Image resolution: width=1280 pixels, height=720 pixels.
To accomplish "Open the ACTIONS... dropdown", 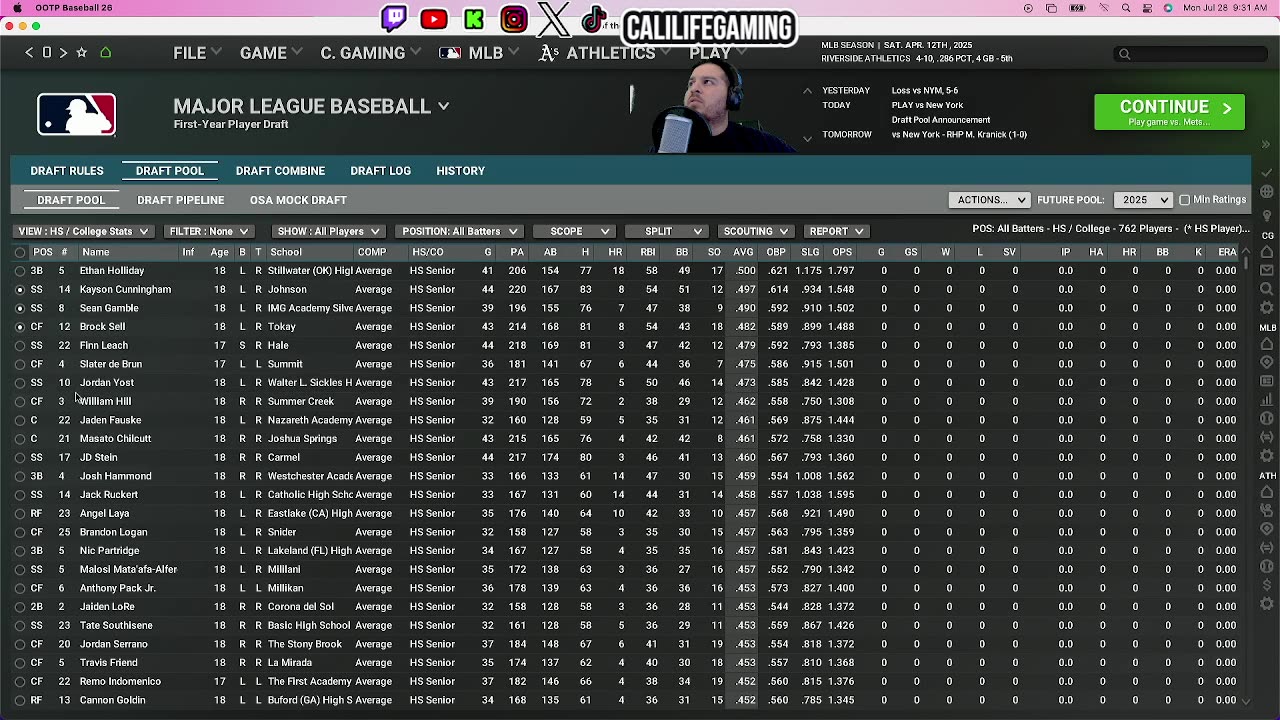I will click(989, 200).
